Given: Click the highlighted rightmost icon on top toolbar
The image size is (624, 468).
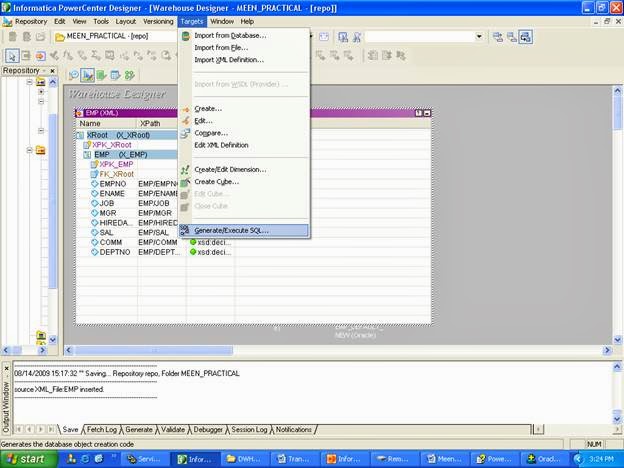Looking at the screenshot, I should 525,37.
